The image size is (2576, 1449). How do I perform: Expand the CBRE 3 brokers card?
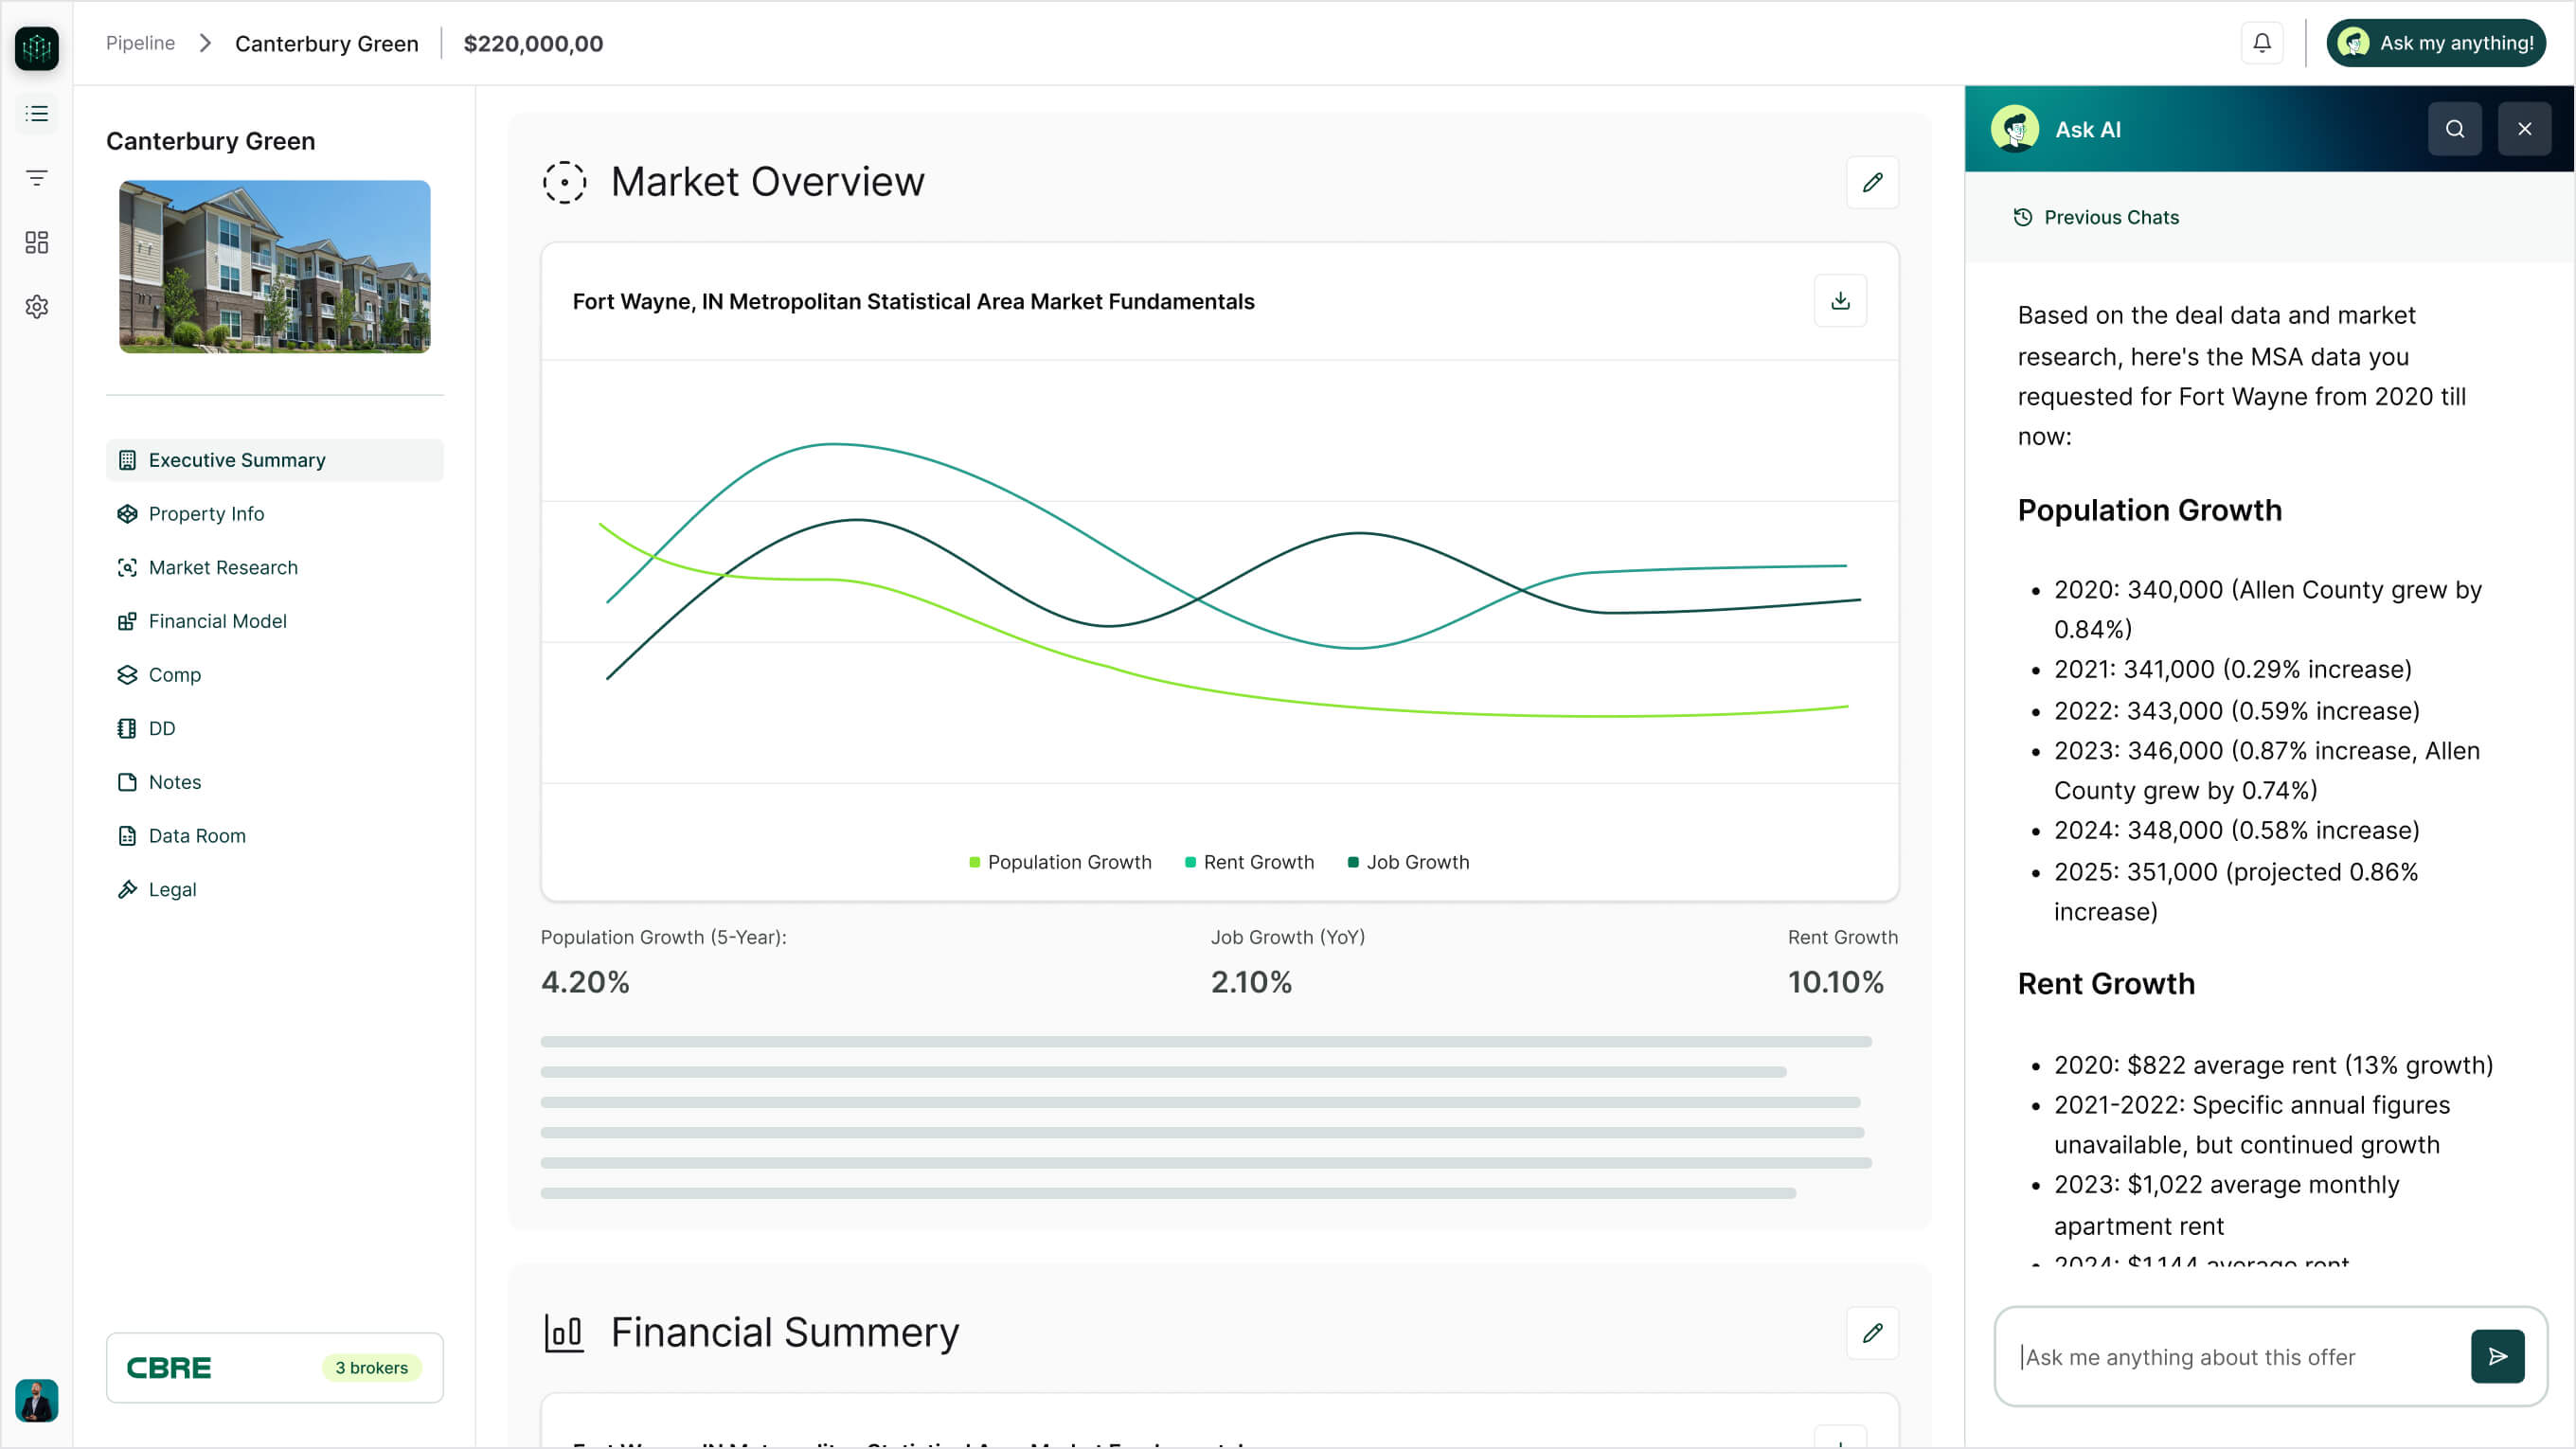274,1367
